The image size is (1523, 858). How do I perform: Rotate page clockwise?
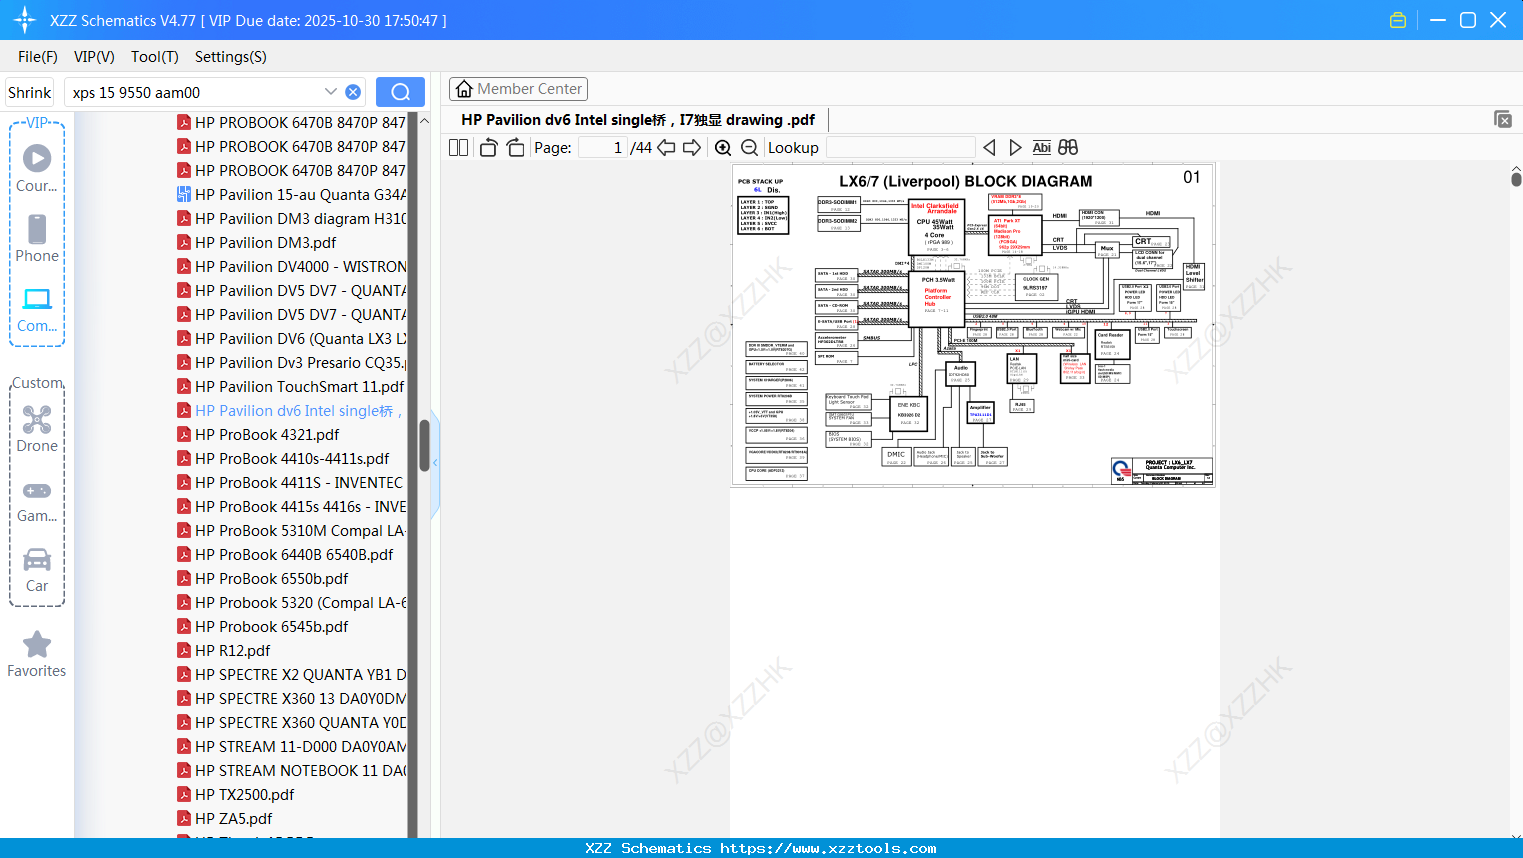click(516, 148)
